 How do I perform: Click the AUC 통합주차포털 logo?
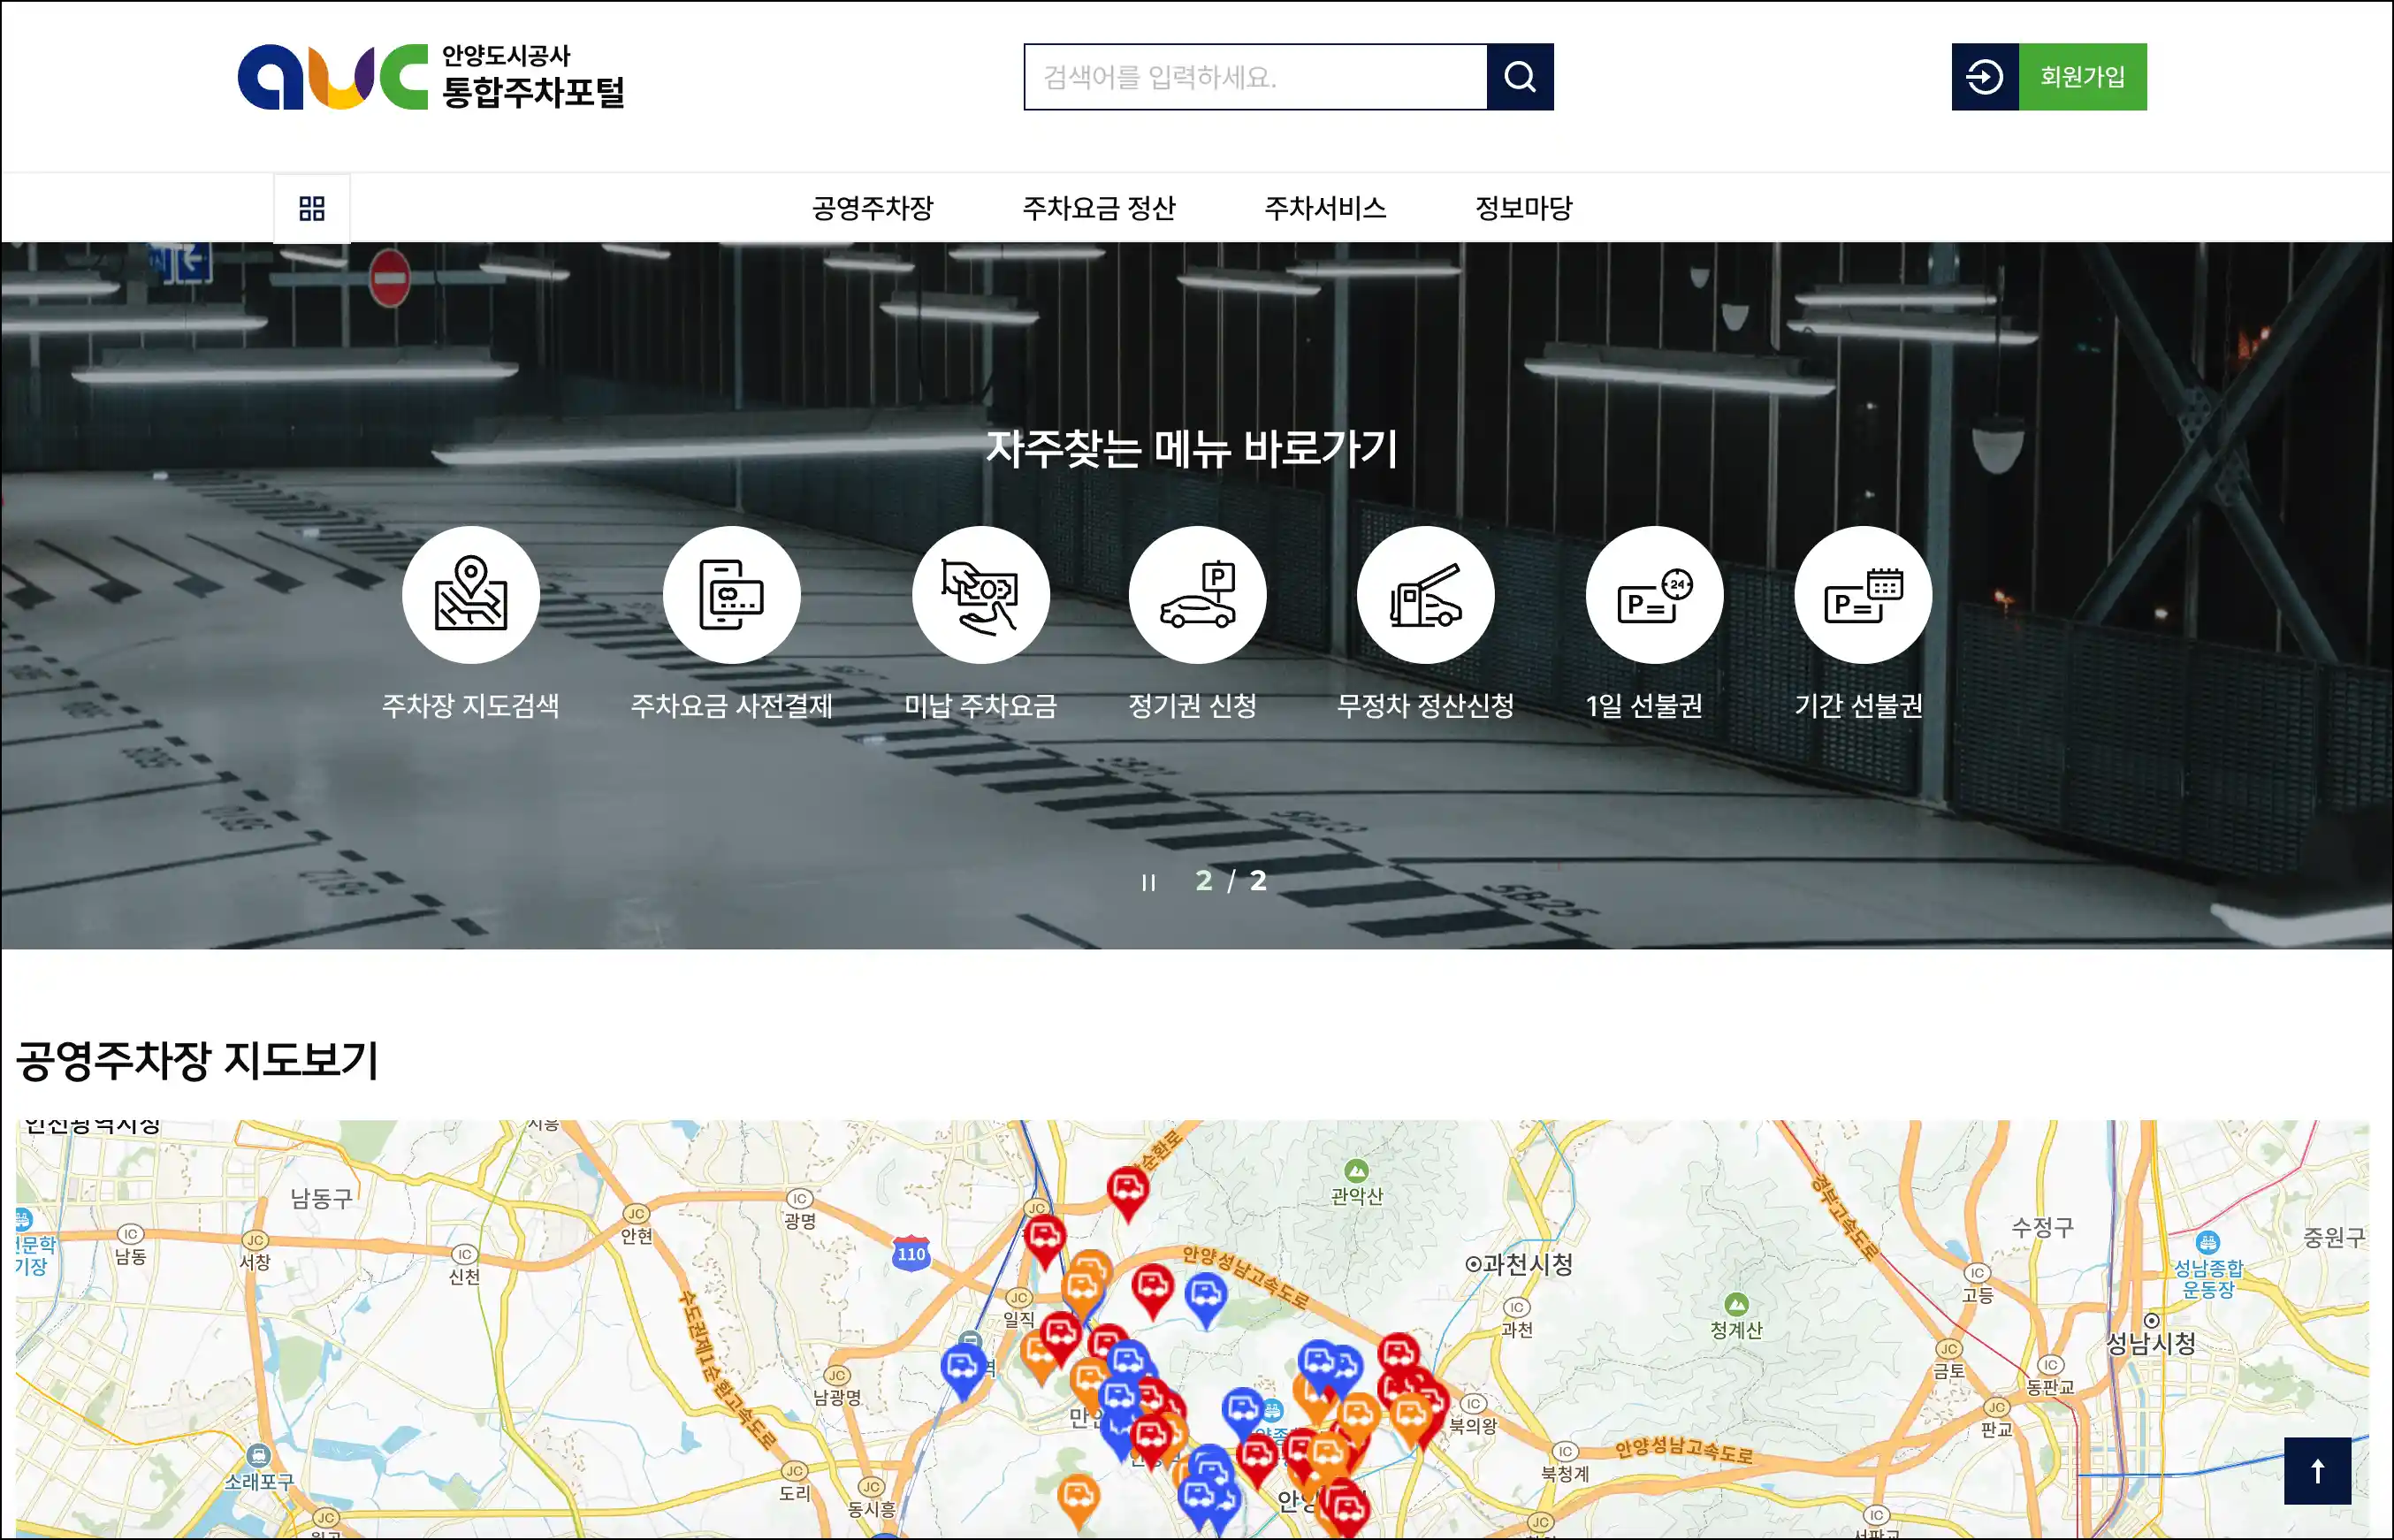(431, 77)
